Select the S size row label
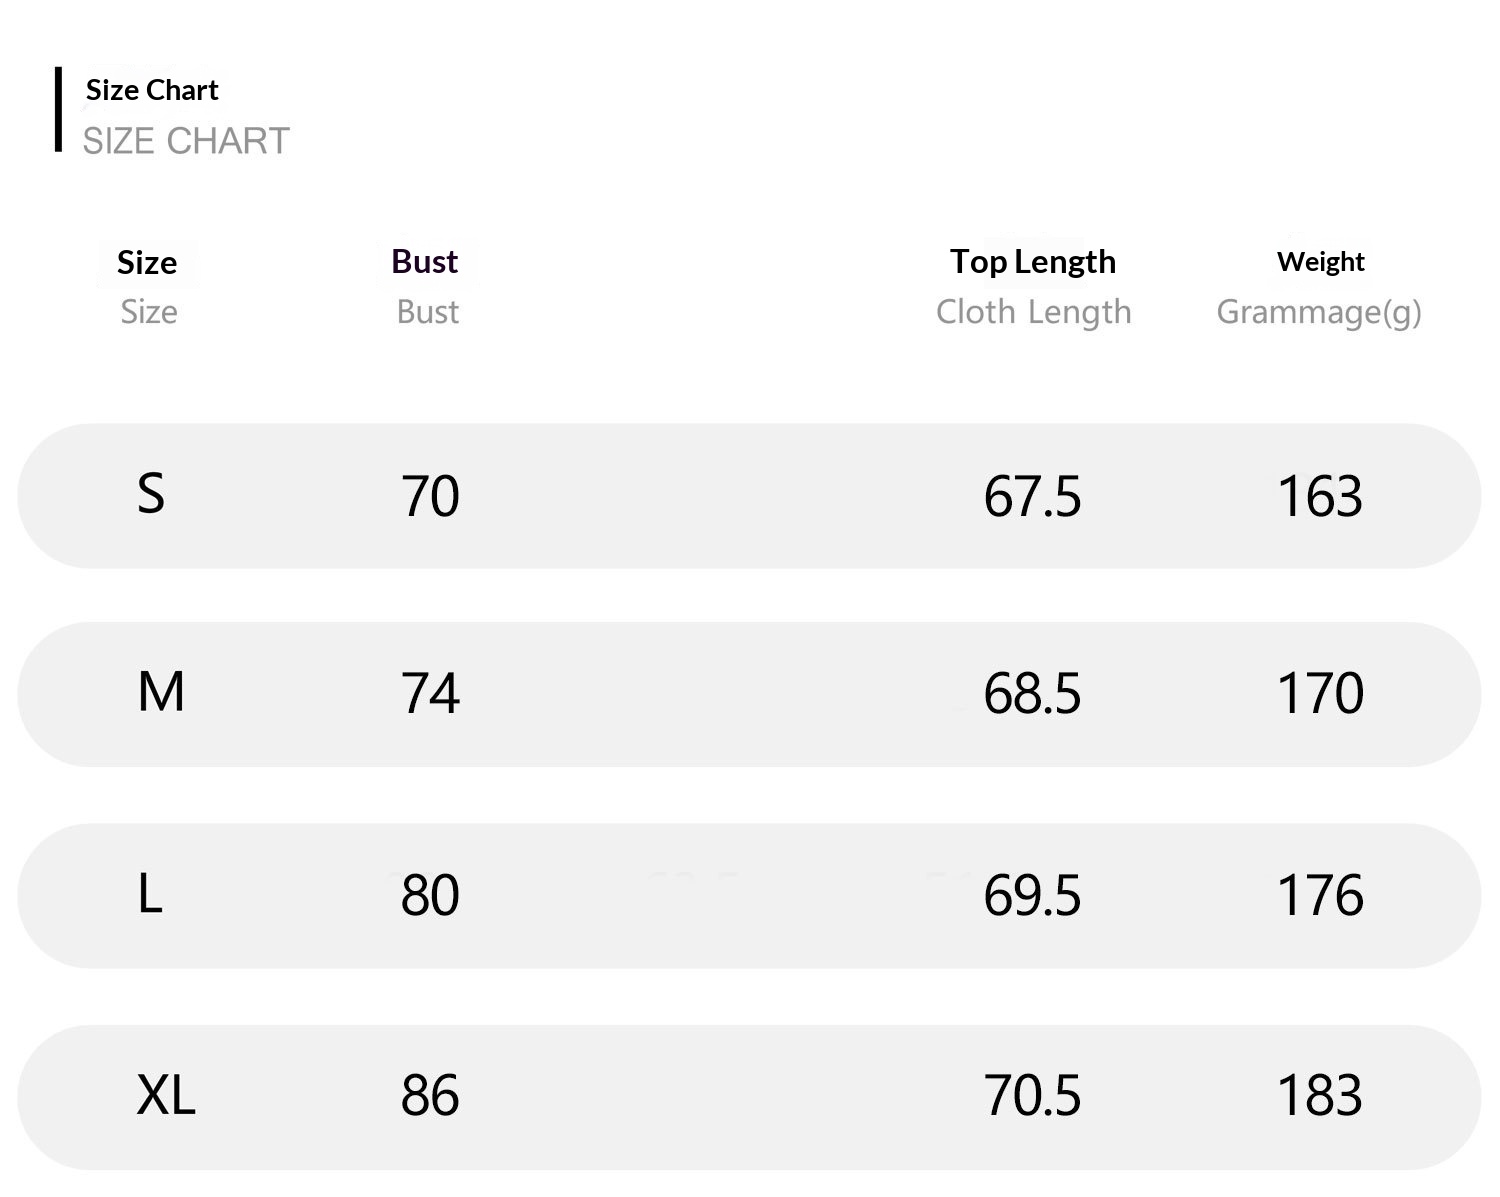 (151, 494)
